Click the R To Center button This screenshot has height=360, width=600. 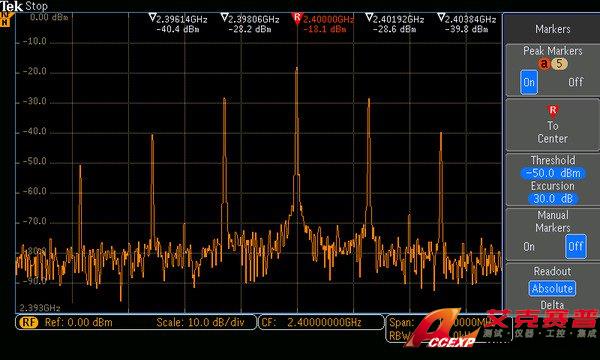(553, 125)
